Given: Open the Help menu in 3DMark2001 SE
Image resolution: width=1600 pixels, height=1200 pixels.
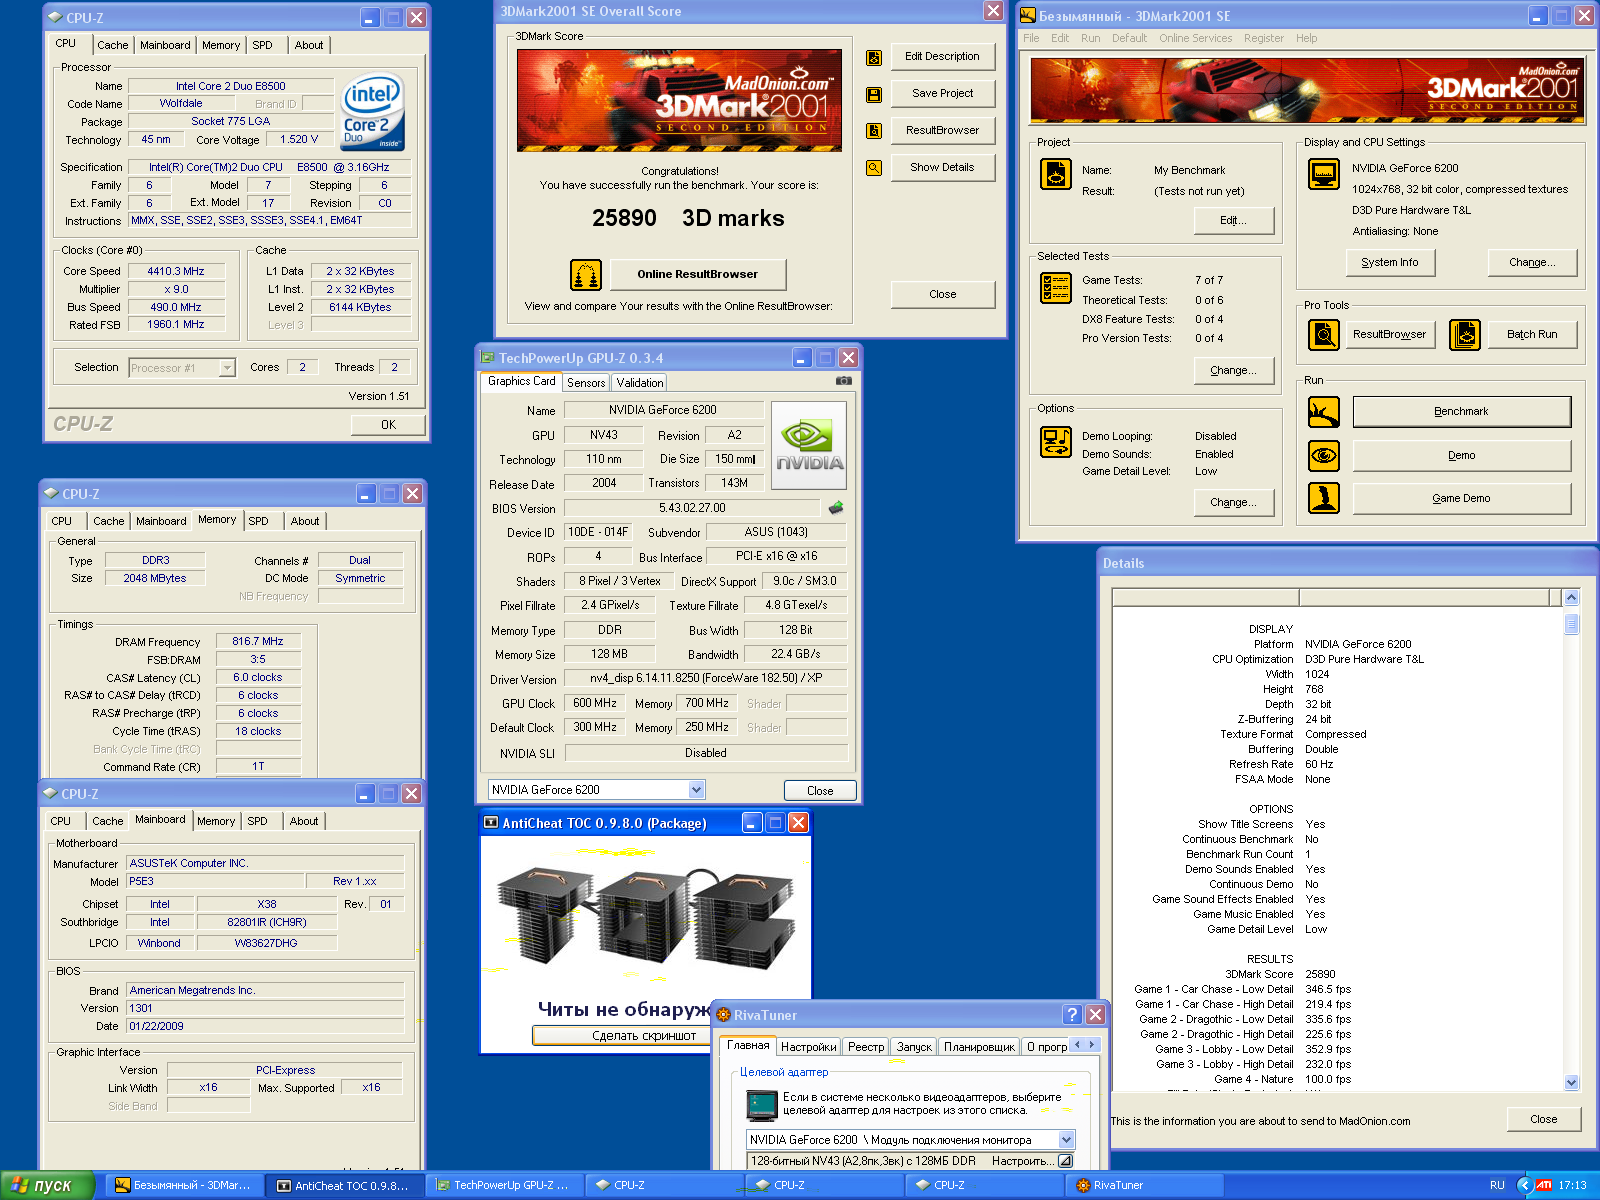Looking at the screenshot, I should tap(1306, 38).
